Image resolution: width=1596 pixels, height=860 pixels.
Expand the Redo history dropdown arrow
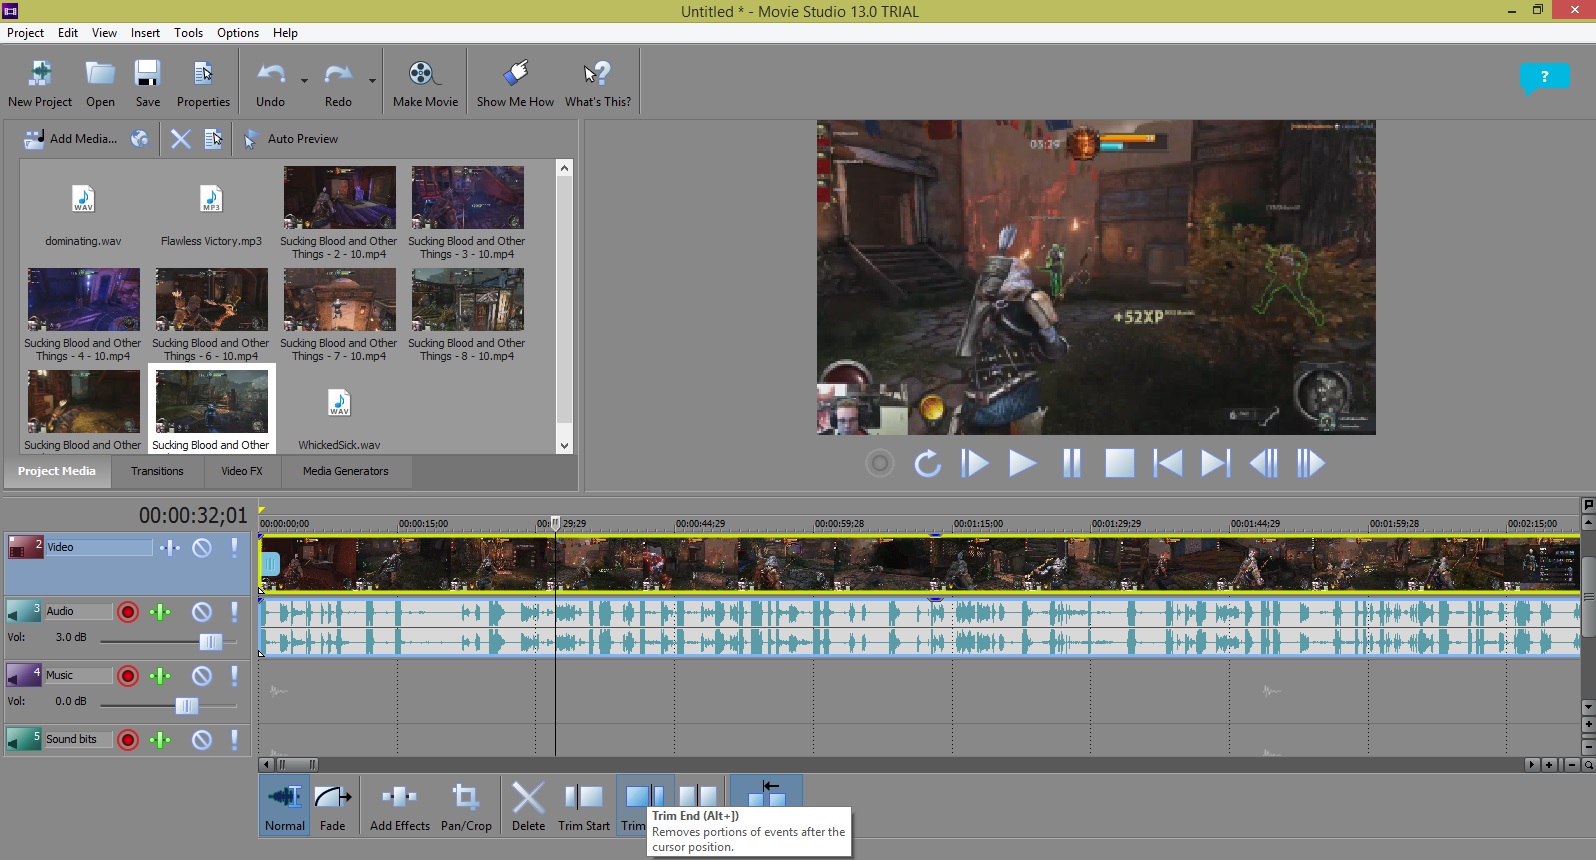point(372,81)
